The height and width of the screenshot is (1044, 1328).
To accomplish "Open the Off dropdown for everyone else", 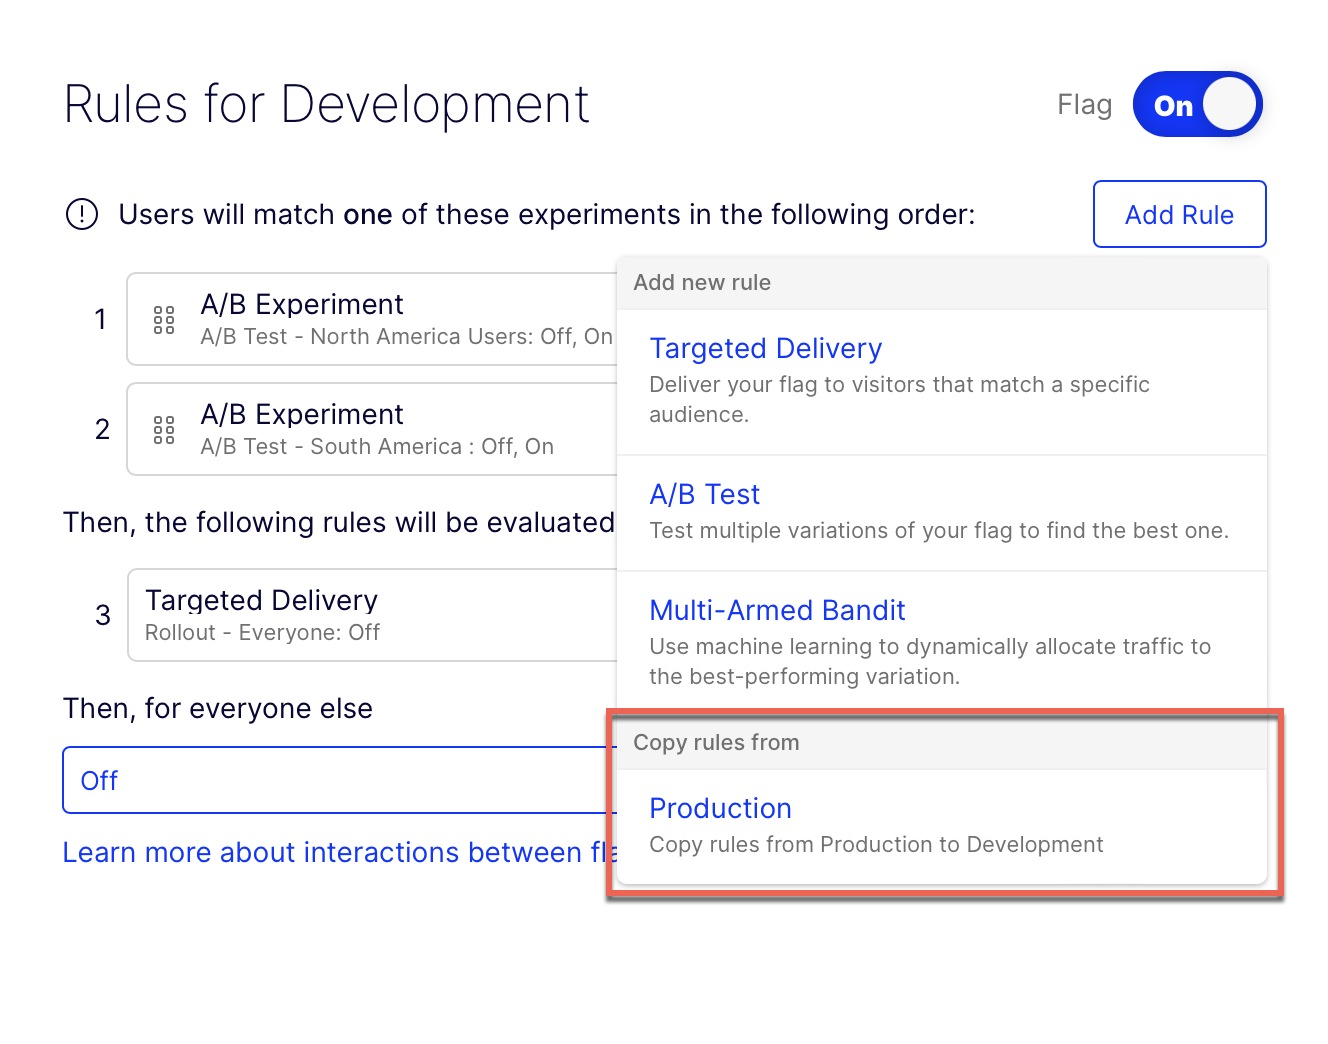I will [x=340, y=780].
